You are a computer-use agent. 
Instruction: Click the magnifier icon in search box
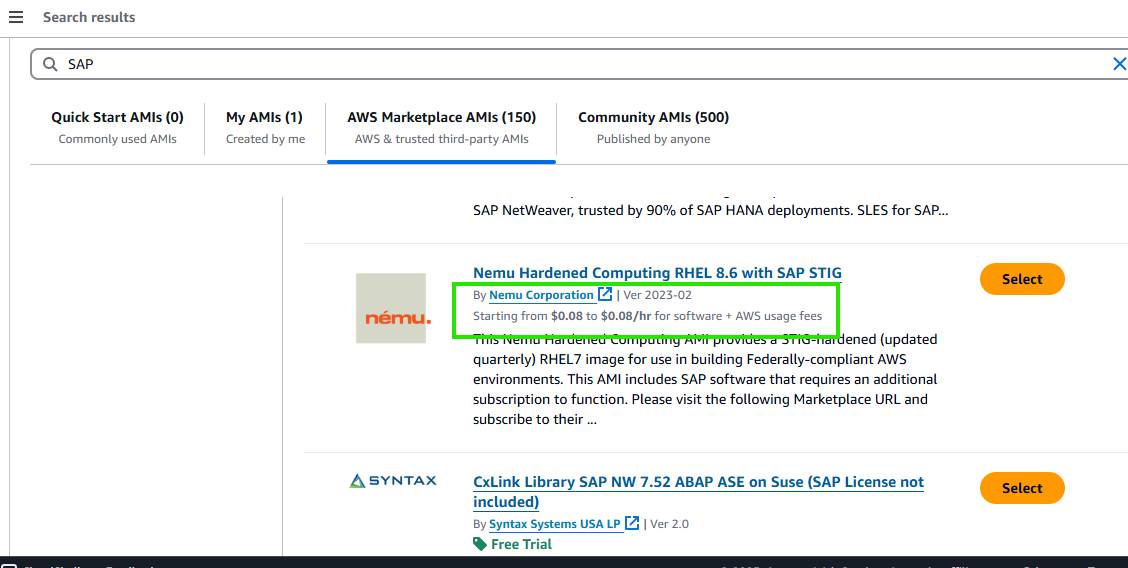[50, 64]
